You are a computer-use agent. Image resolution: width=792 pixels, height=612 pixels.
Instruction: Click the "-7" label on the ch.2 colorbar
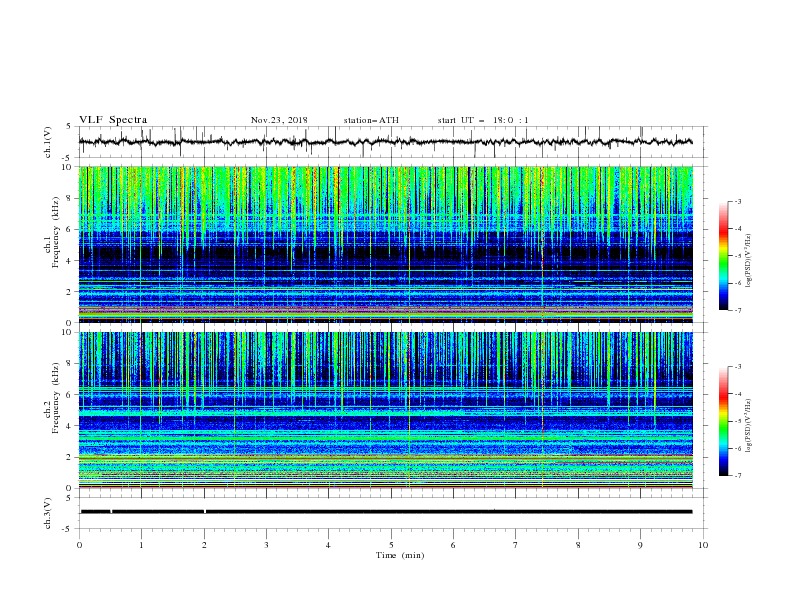[x=738, y=476]
